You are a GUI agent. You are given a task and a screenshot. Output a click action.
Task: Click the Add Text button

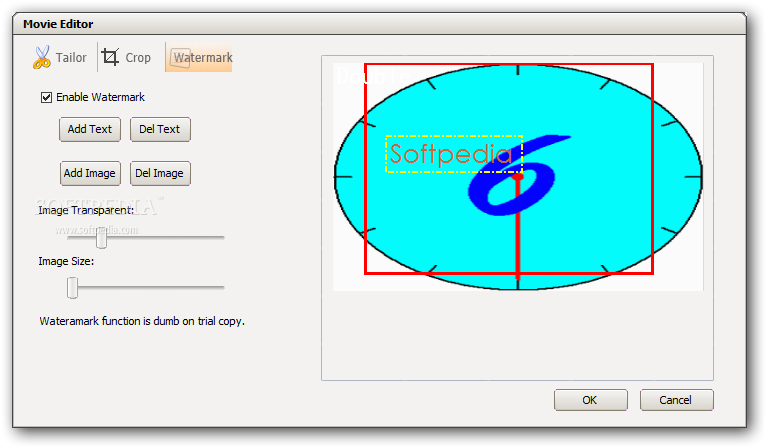click(90, 129)
